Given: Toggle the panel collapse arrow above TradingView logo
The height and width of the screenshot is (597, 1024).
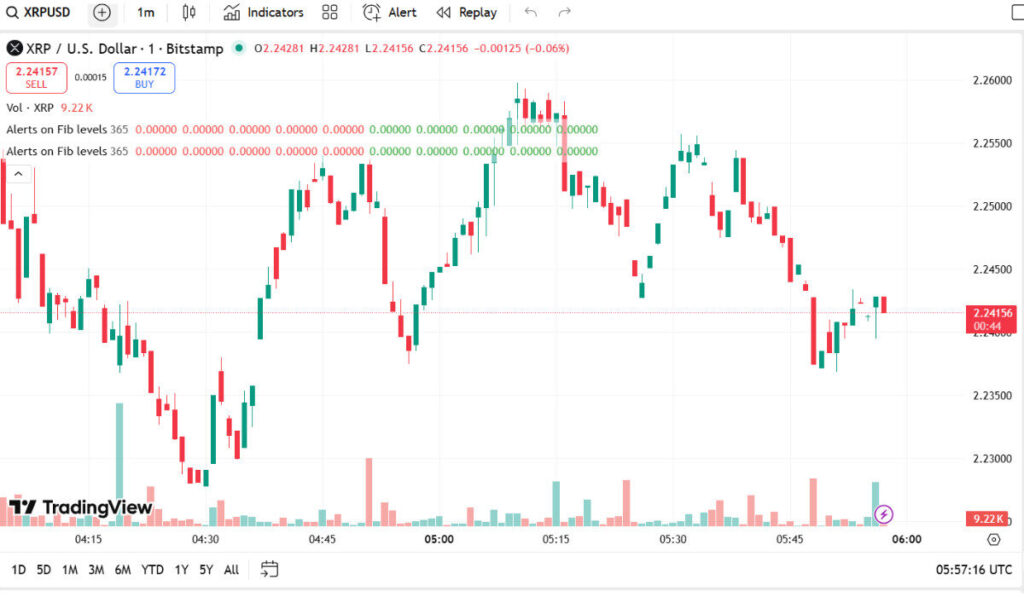Looking at the screenshot, I should coord(17,172).
